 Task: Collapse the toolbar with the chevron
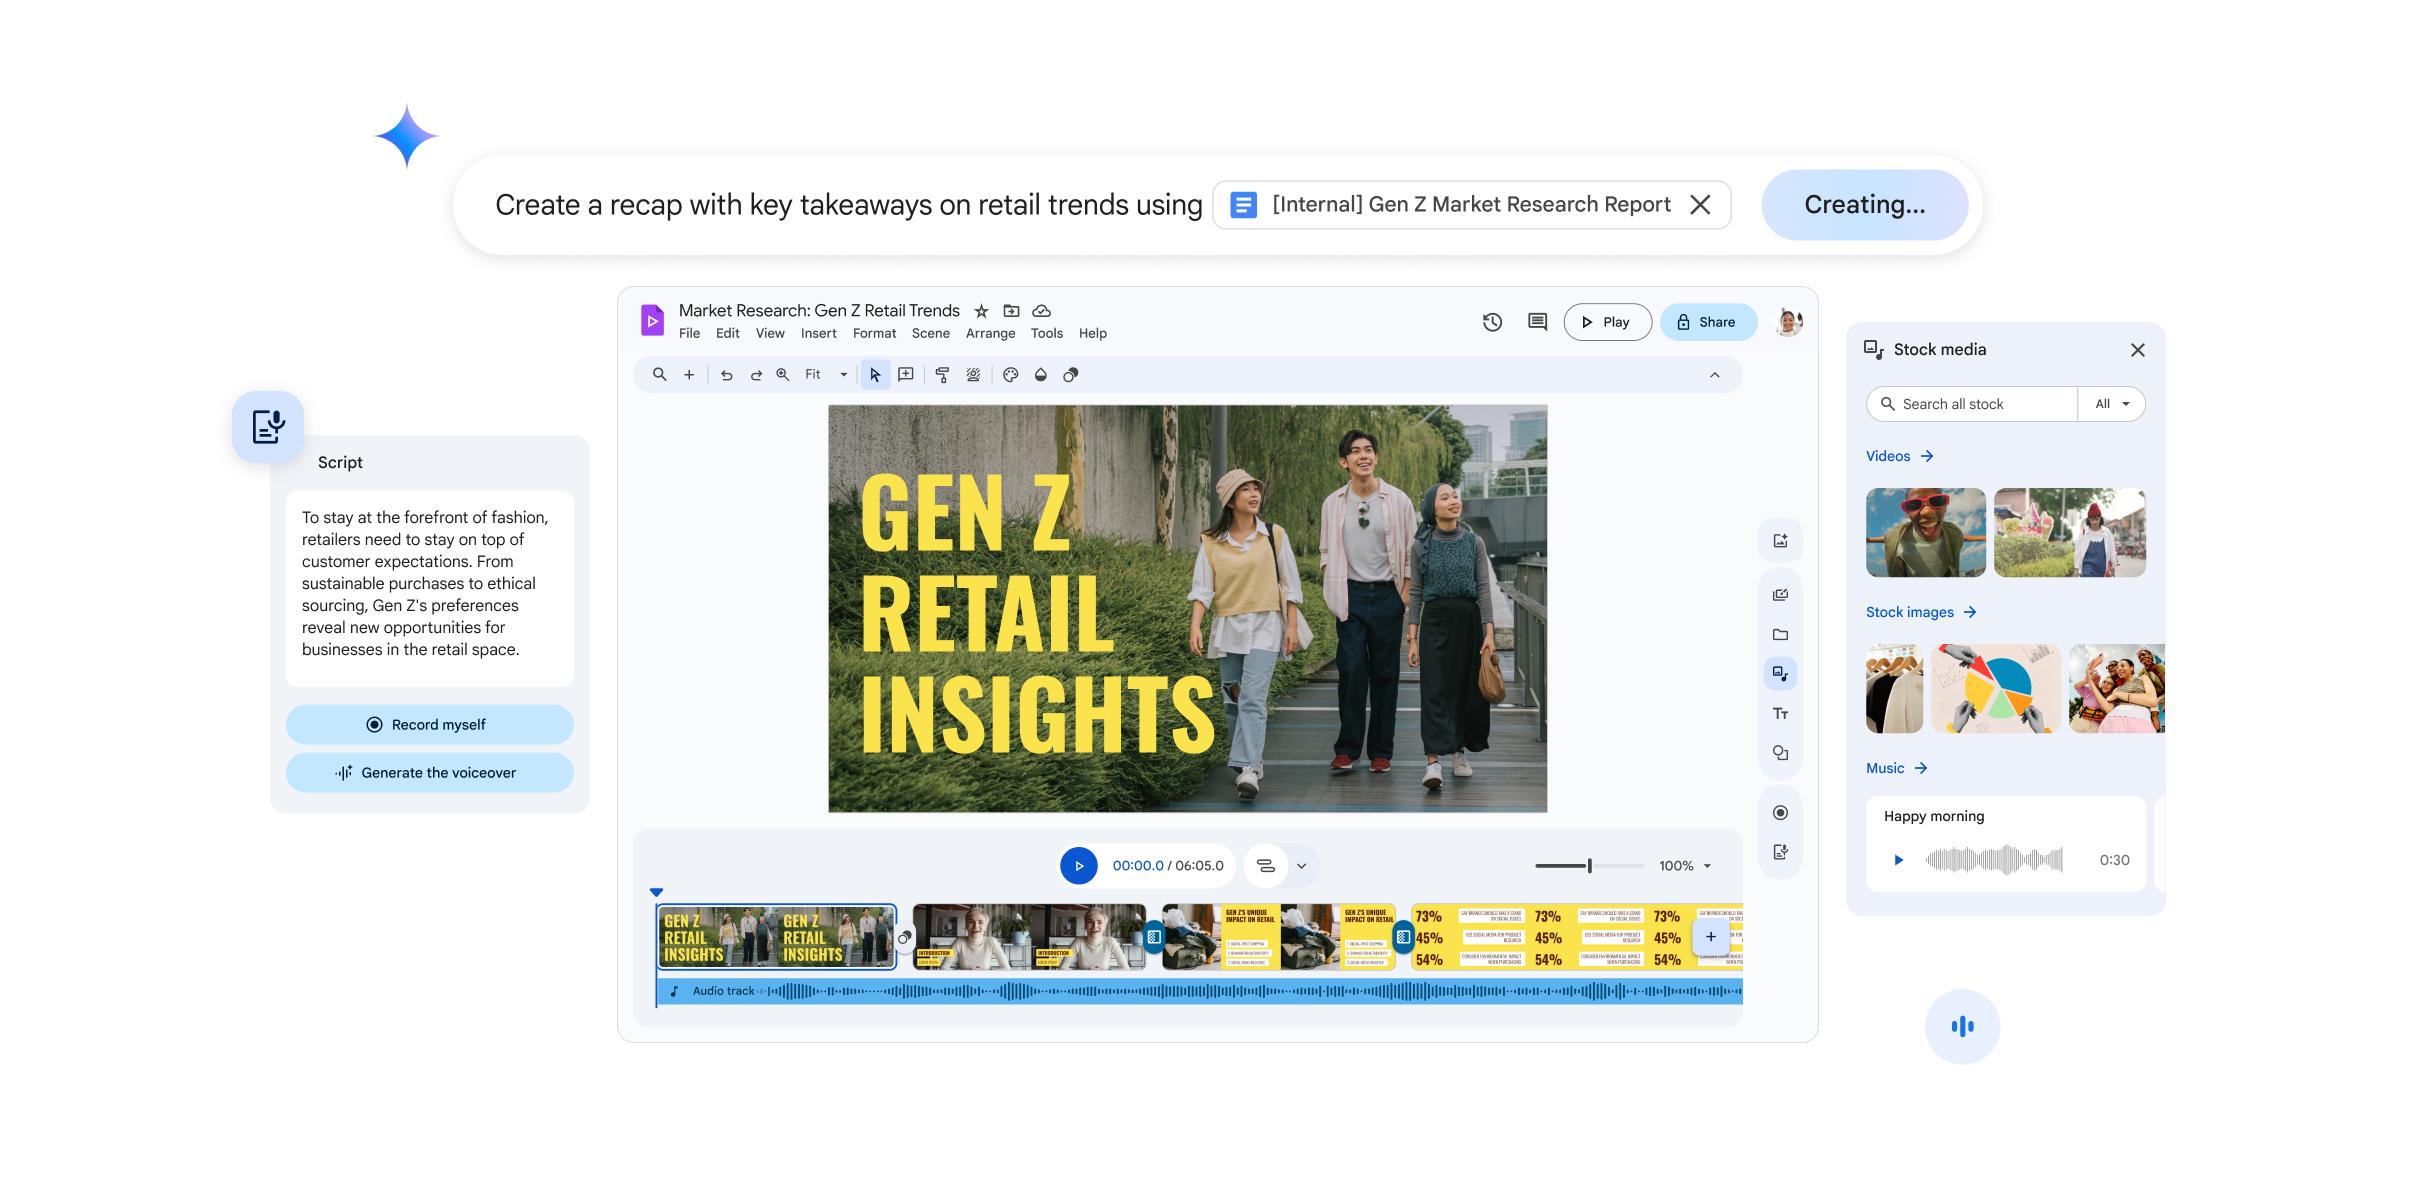click(x=1717, y=374)
